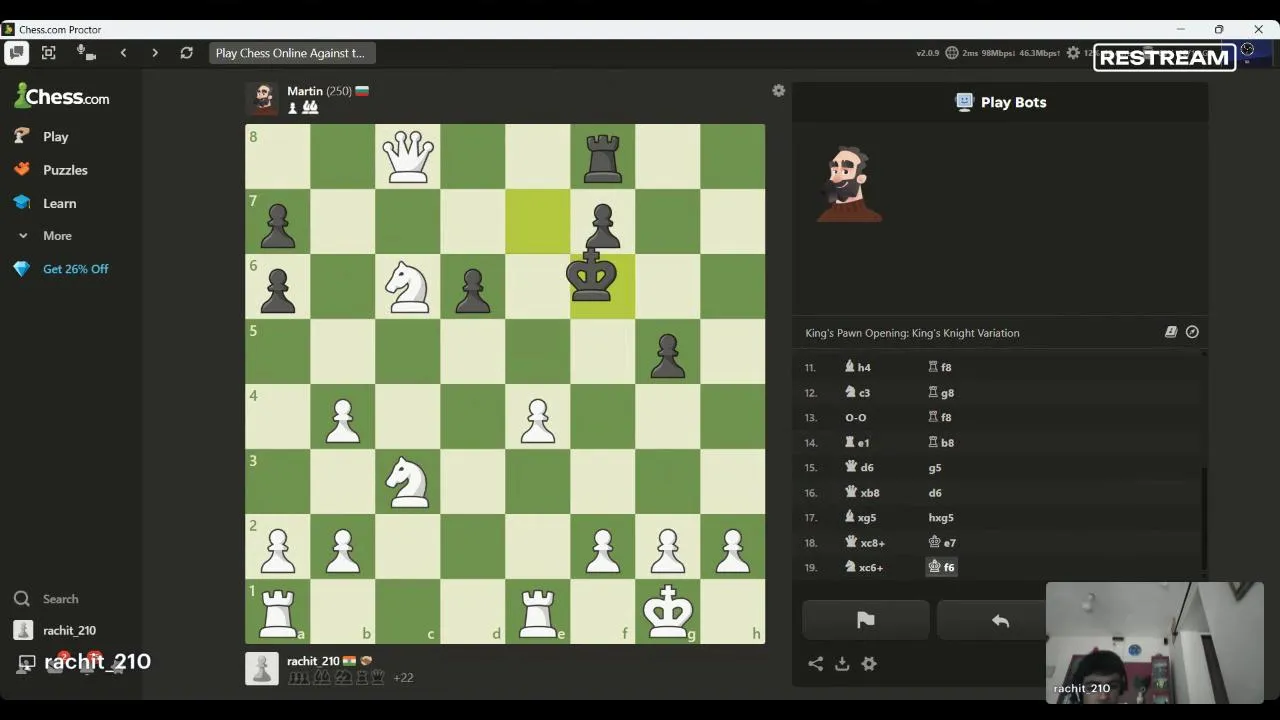Select the white rook on a1
The image size is (1280, 720).
click(x=278, y=611)
